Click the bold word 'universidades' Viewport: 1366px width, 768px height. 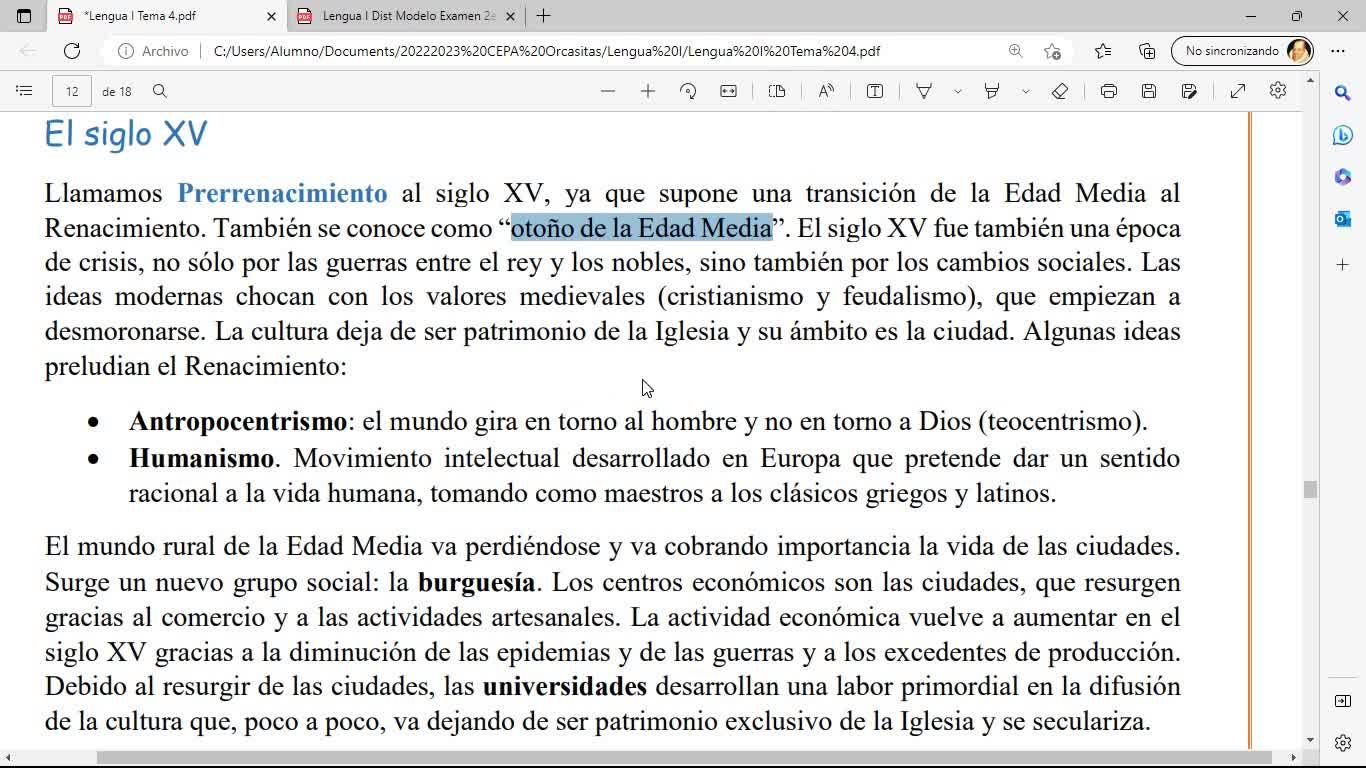[565, 687]
